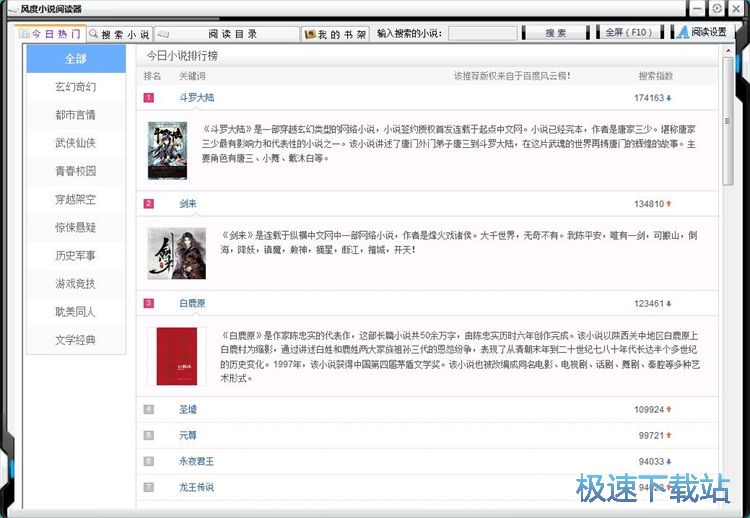
Task: Switch to the 今日热门 tab
Action: (50, 33)
